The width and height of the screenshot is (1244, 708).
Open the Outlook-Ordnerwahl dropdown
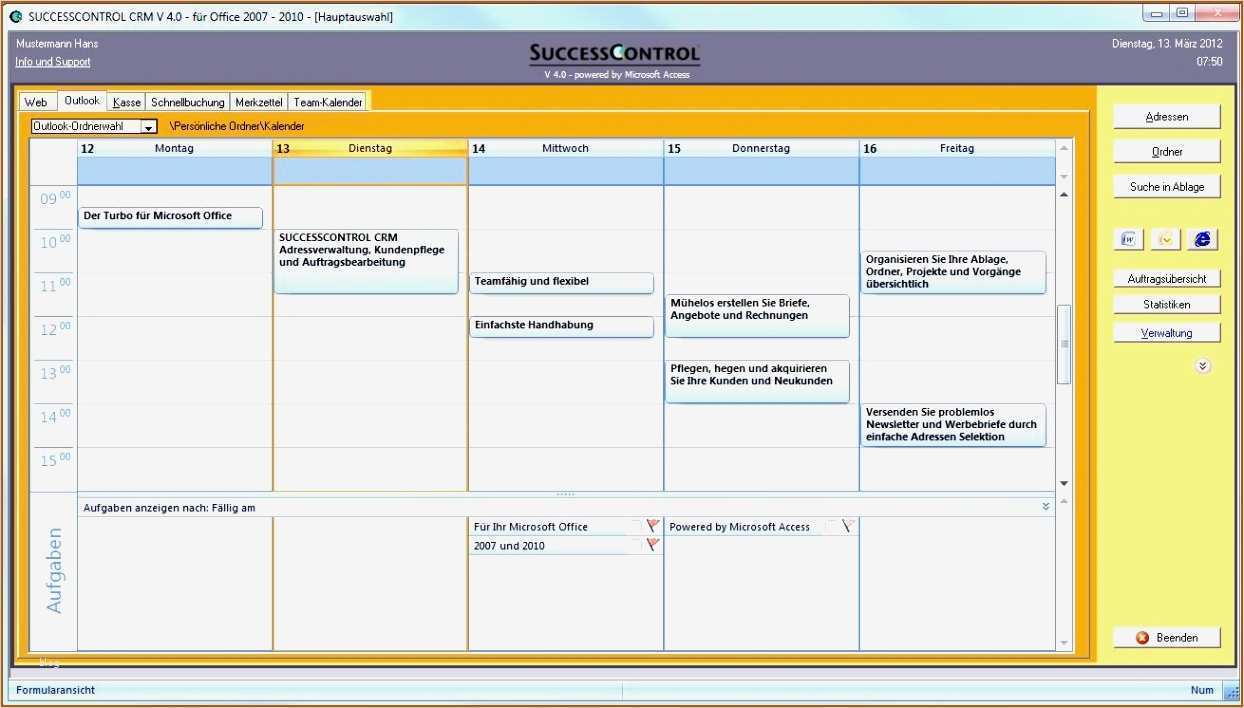148,126
